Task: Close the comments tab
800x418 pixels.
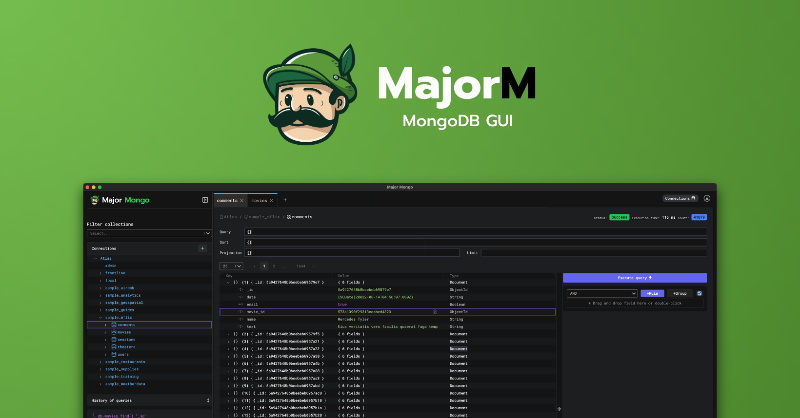Action: pos(242,201)
